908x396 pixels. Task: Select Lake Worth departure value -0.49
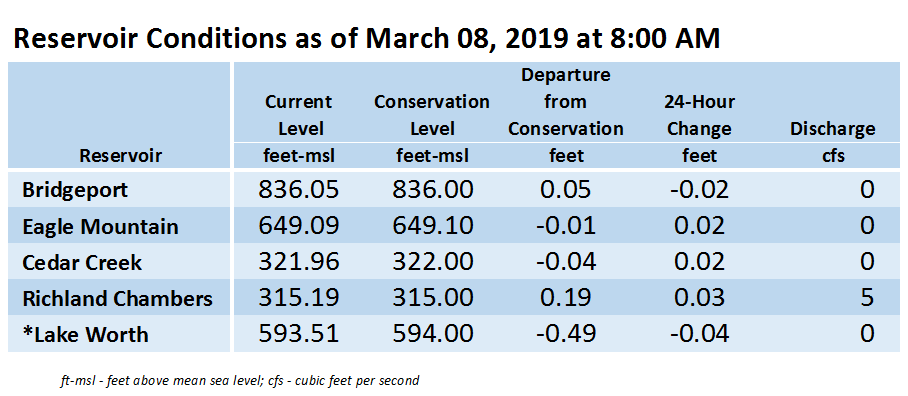566,335
